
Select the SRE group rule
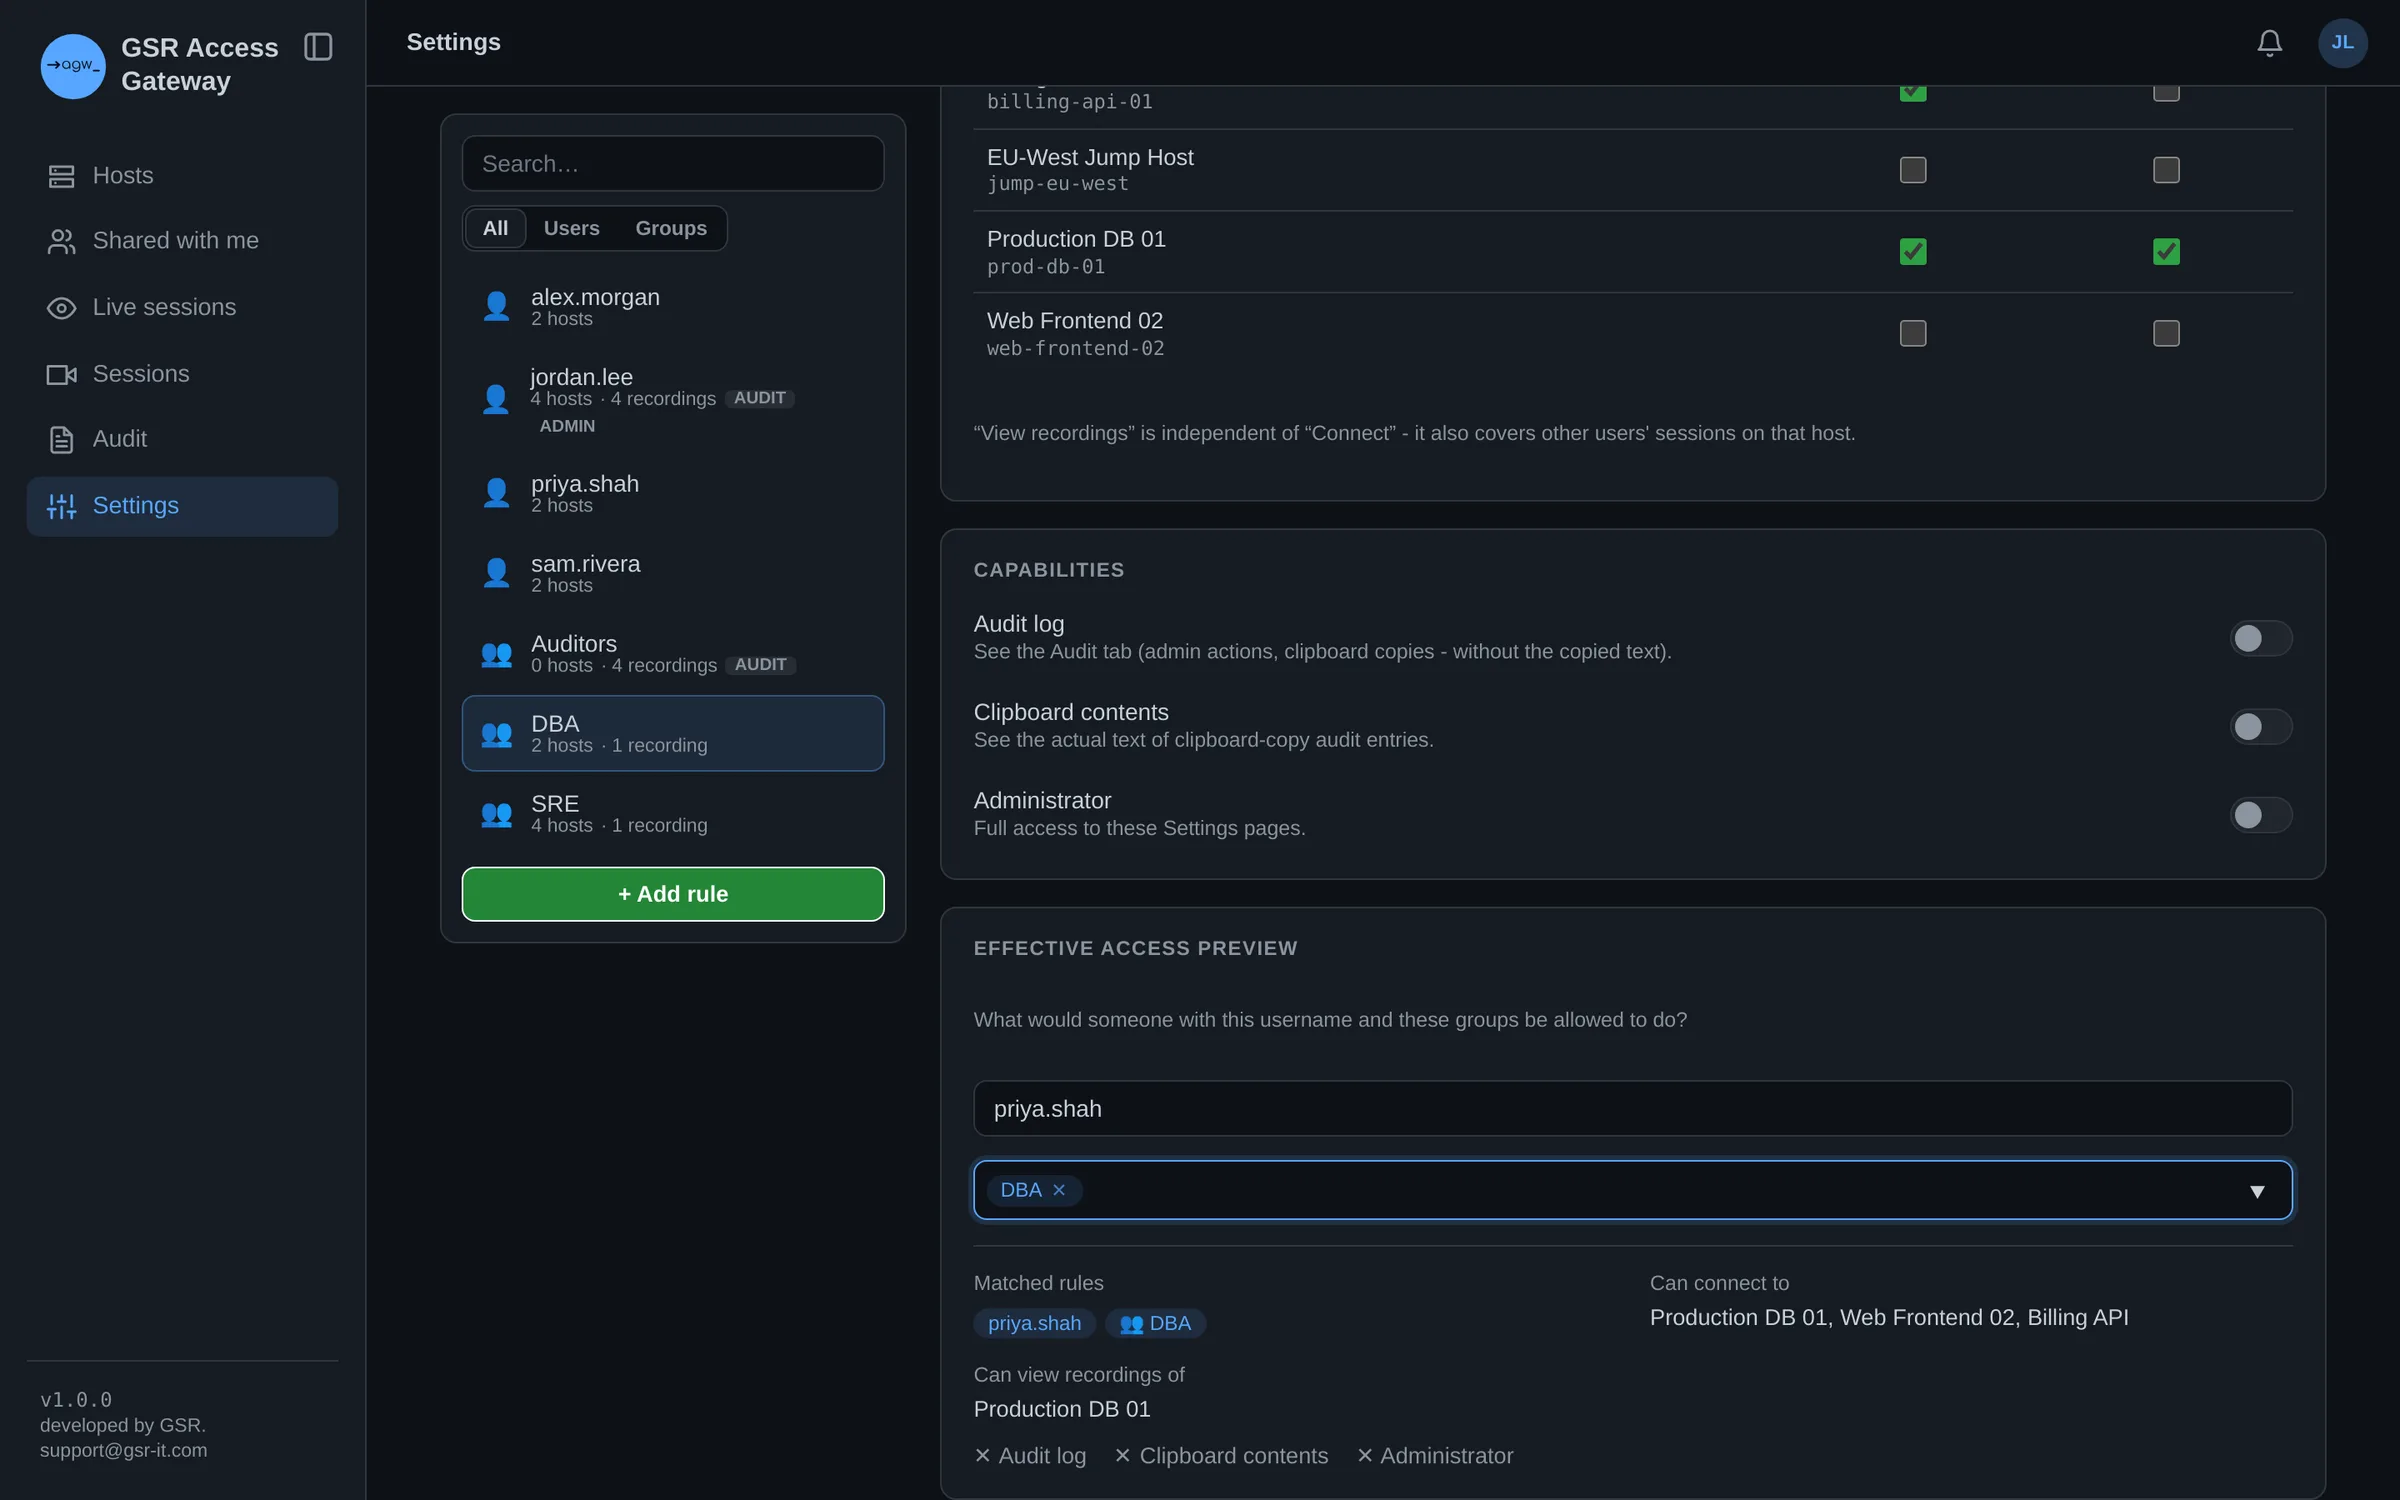click(673, 814)
